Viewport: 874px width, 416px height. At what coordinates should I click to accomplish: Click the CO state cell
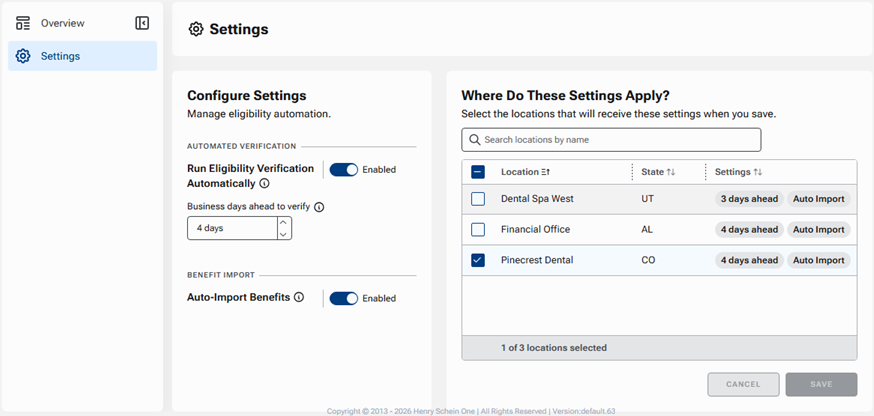648,260
